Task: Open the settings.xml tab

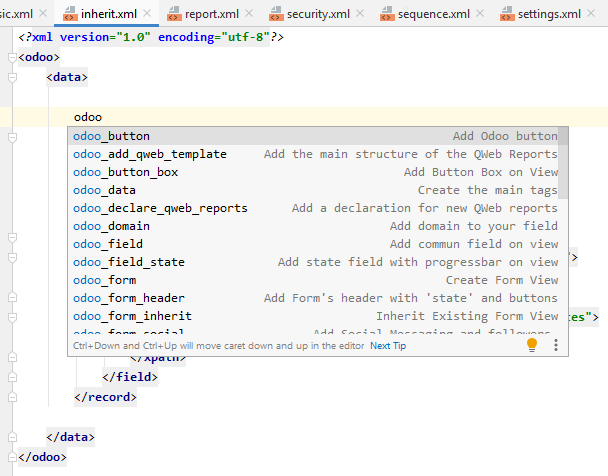Action: tap(549, 14)
